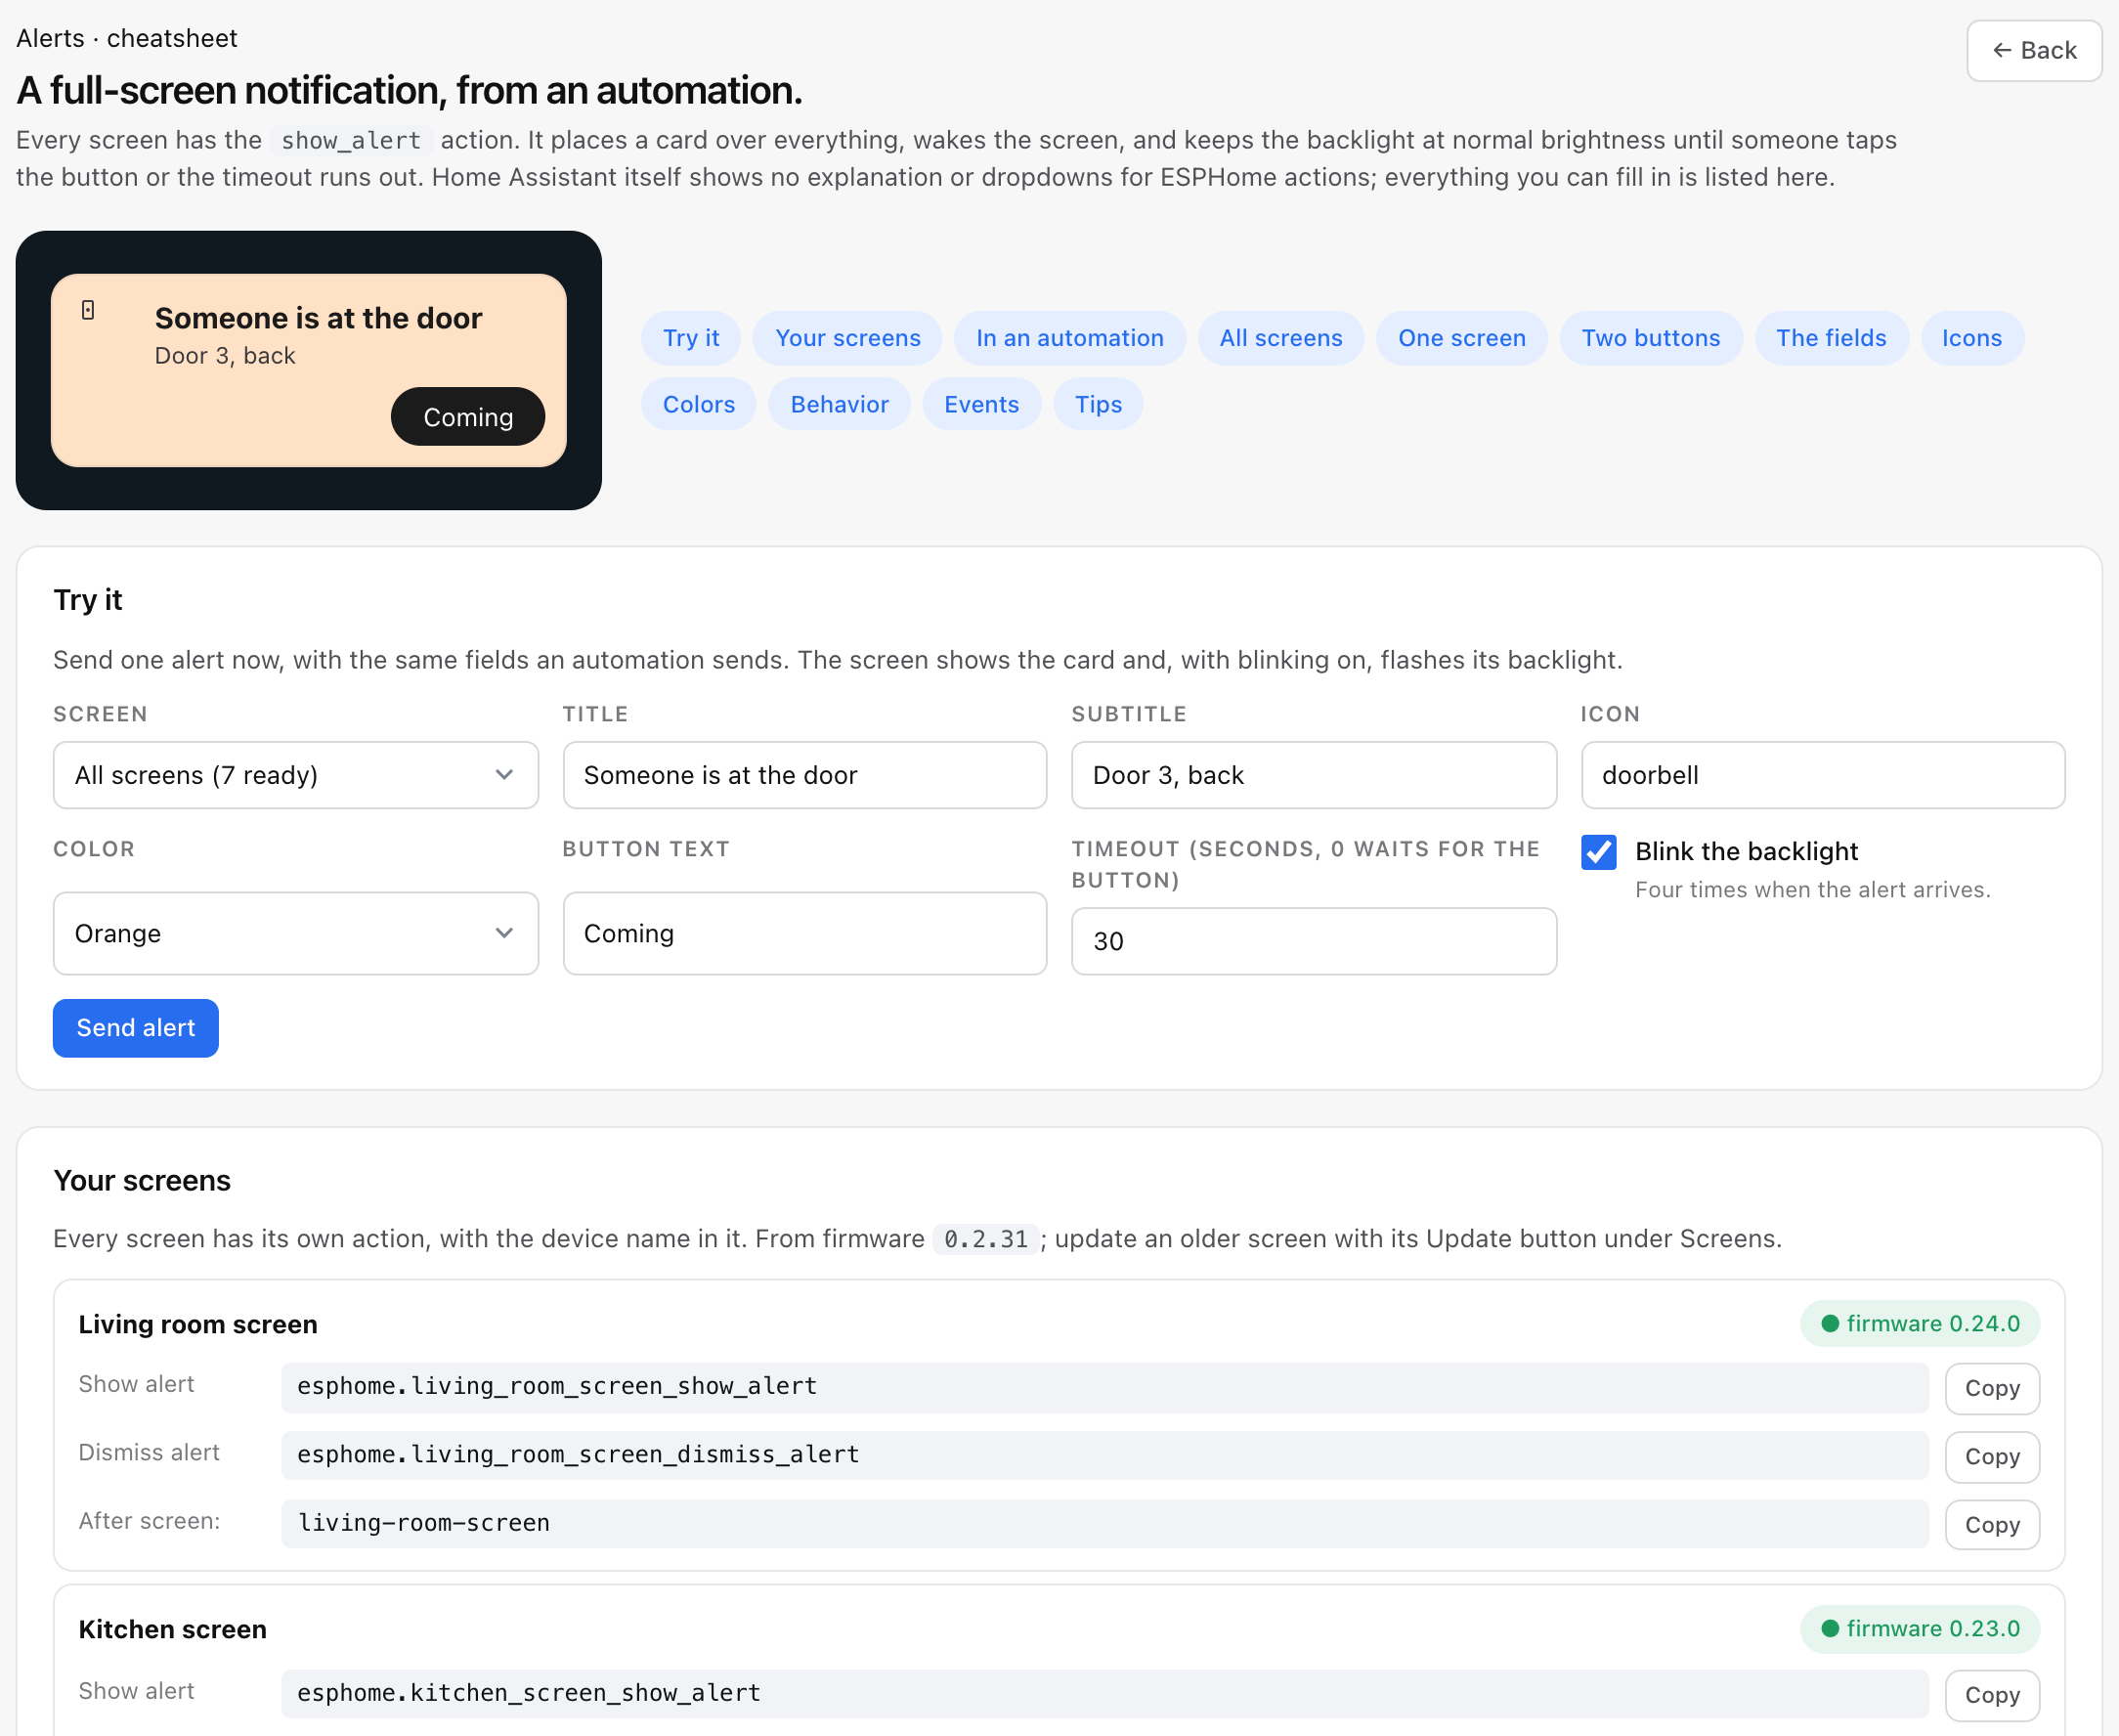Focus the Timeout seconds input
Image resolution: width=2119 pixels, height=1736 pixels.
[1313, 941]
